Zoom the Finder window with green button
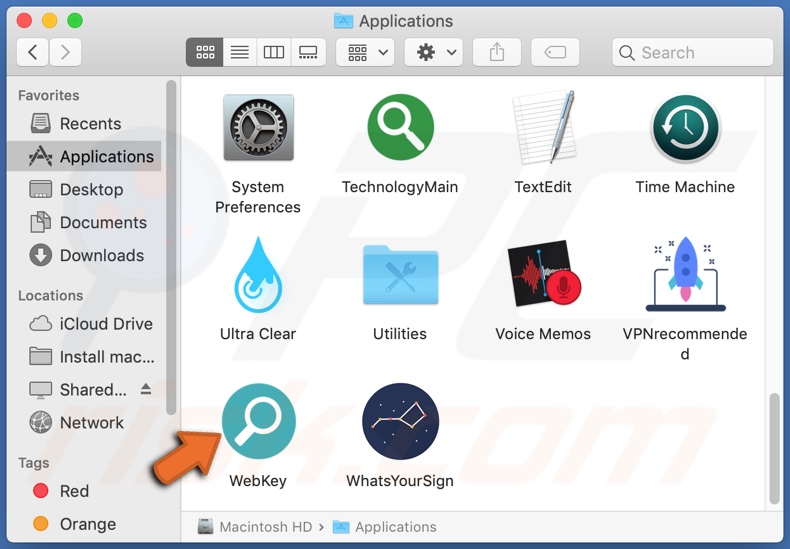The height and width of the screenshot is (549, 790). (x=75, y=21)
